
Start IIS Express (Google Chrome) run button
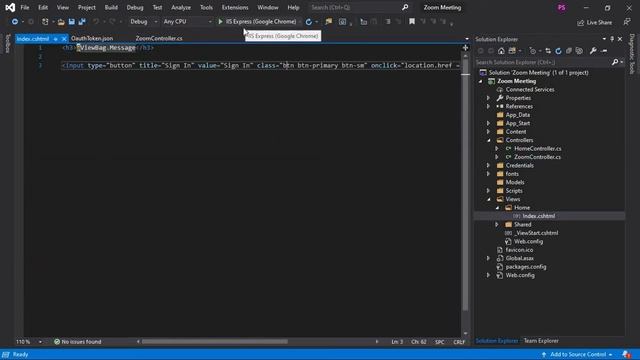click(x=257, y=22)
